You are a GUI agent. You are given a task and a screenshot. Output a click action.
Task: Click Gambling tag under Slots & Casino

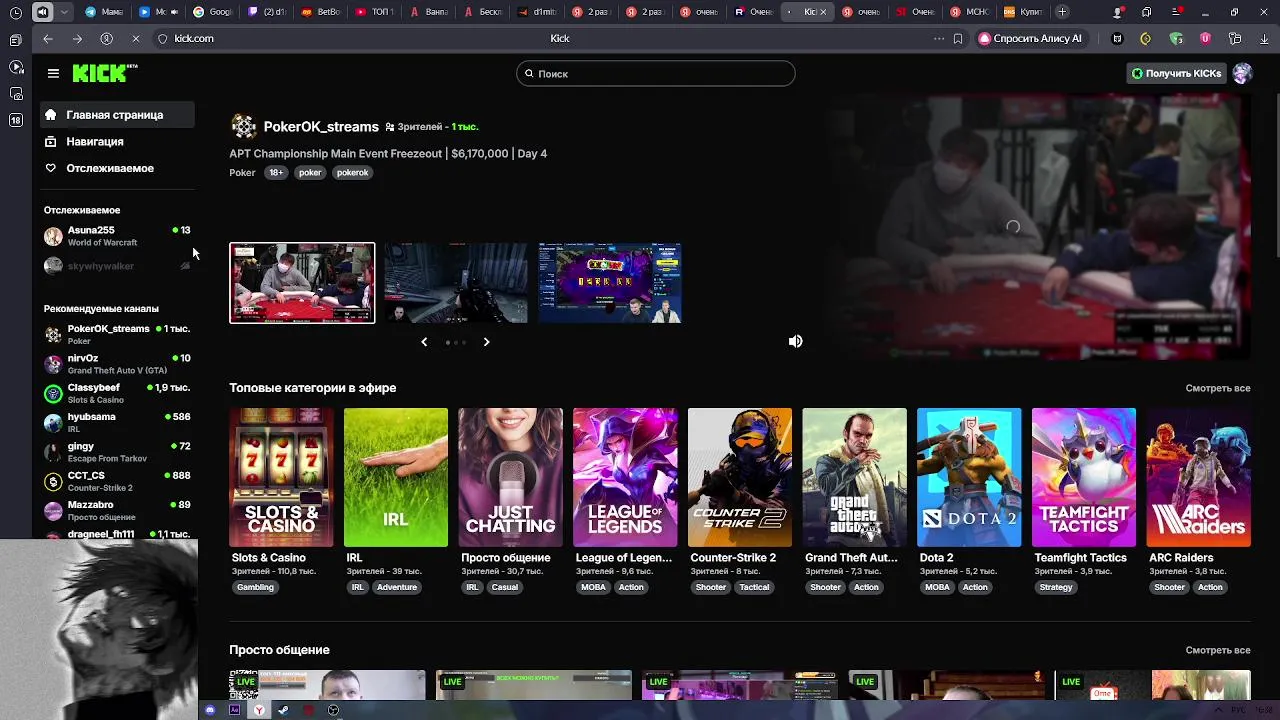coord(255,587)
